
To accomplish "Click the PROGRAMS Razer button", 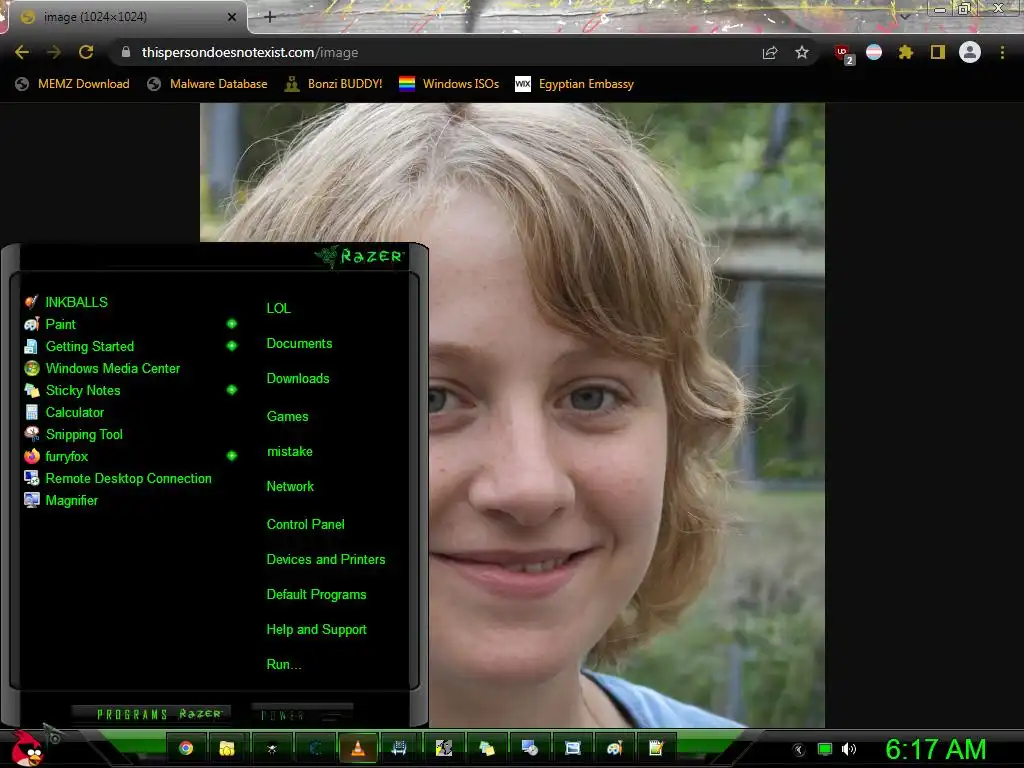I will [x=152, y=714].
